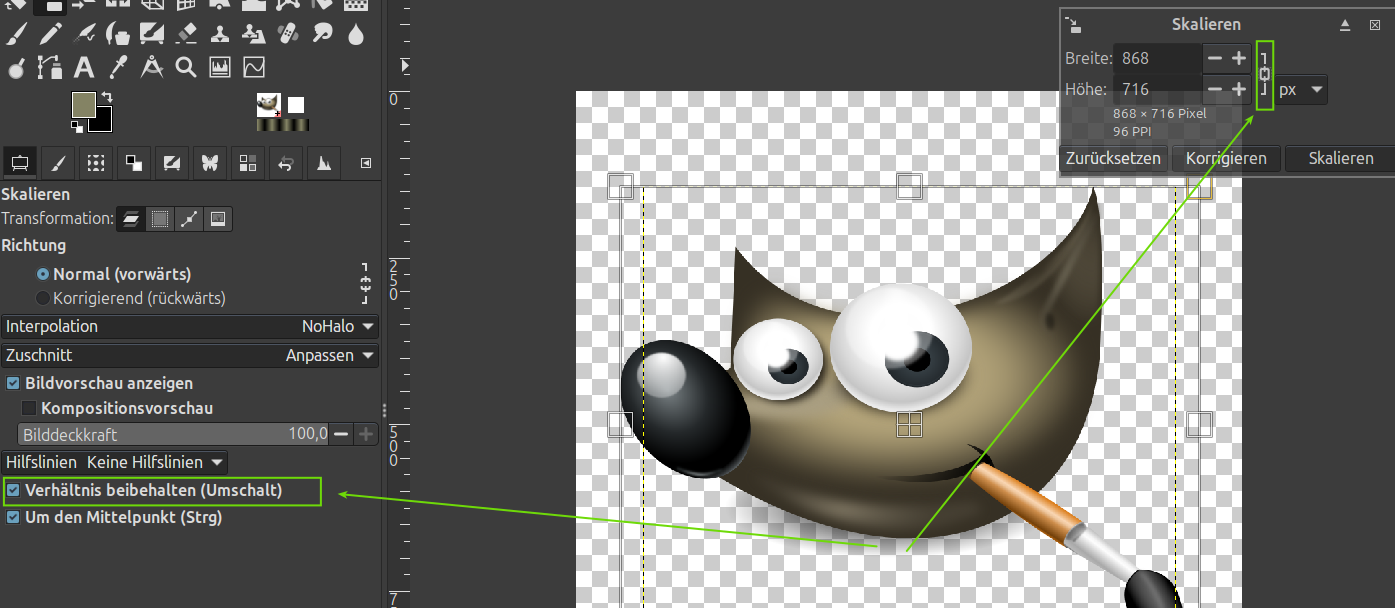
Task: Select the Levels histogram tool icon
Action: (x=220, y=67)
